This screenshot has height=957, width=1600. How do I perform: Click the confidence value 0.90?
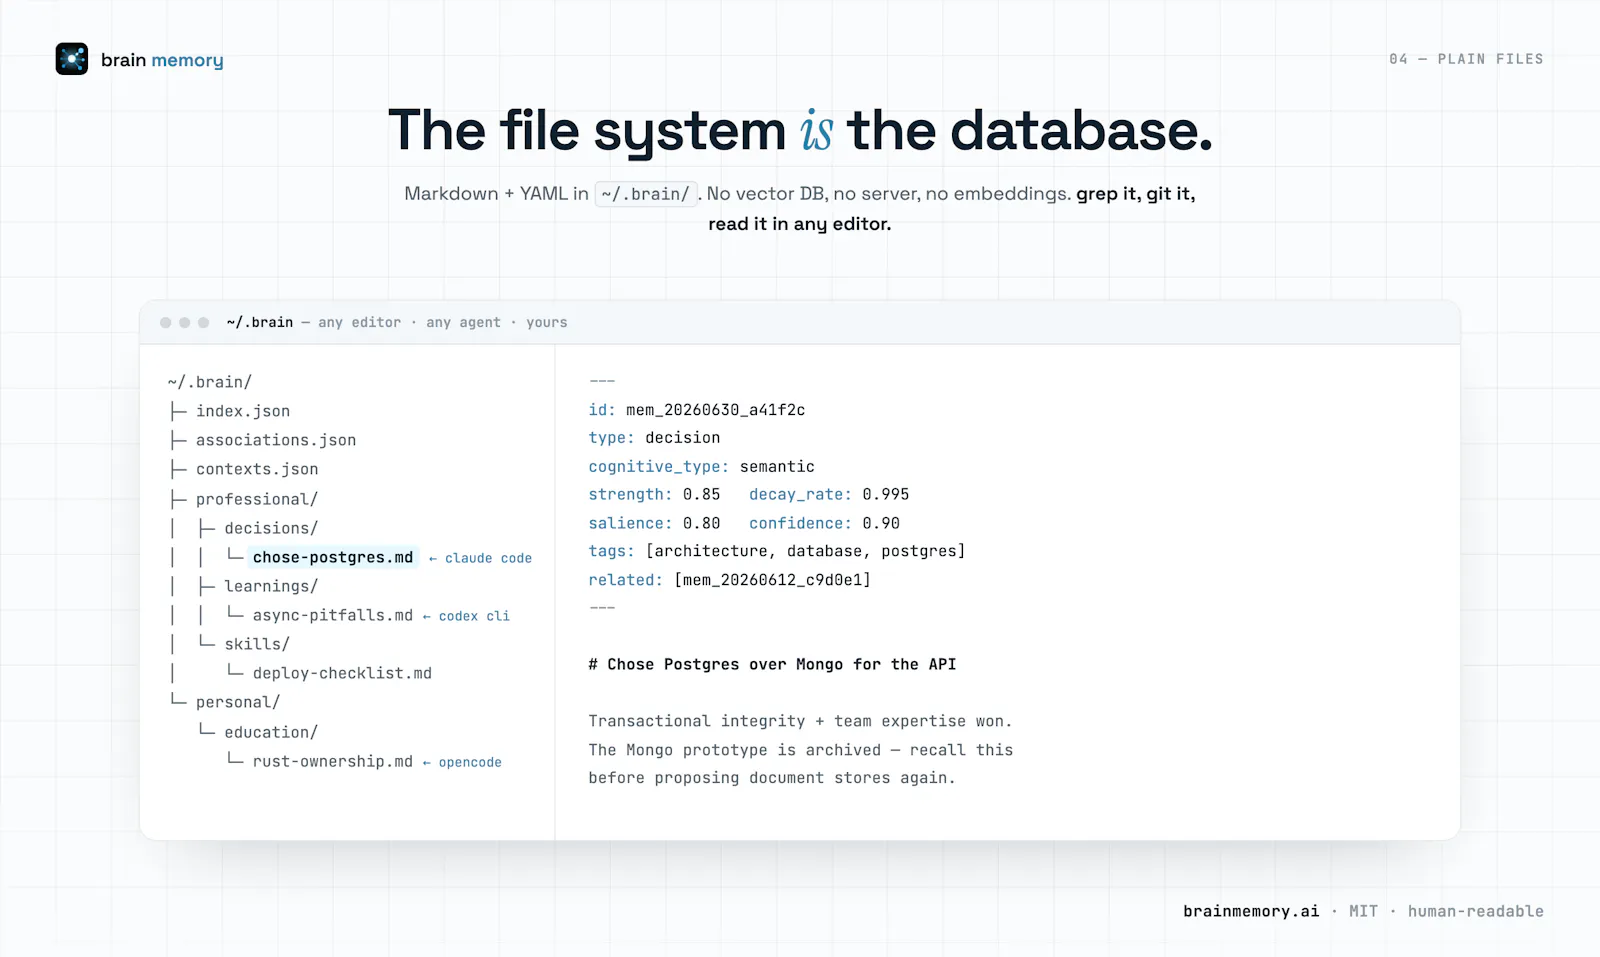coord(881,523)
